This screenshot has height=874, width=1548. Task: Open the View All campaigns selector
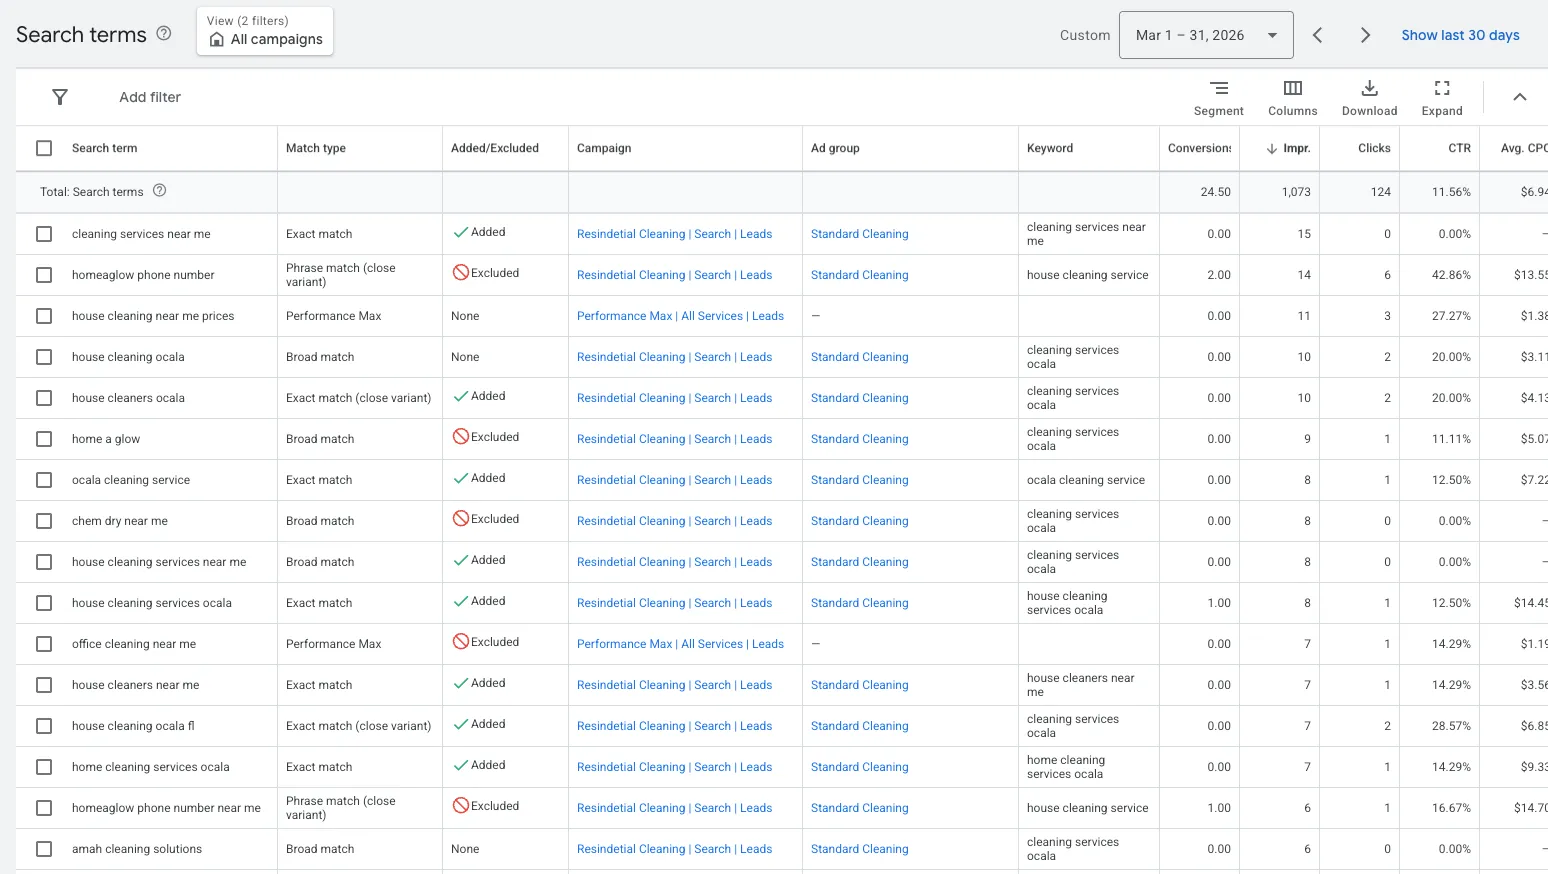click(x=265, y=31)
